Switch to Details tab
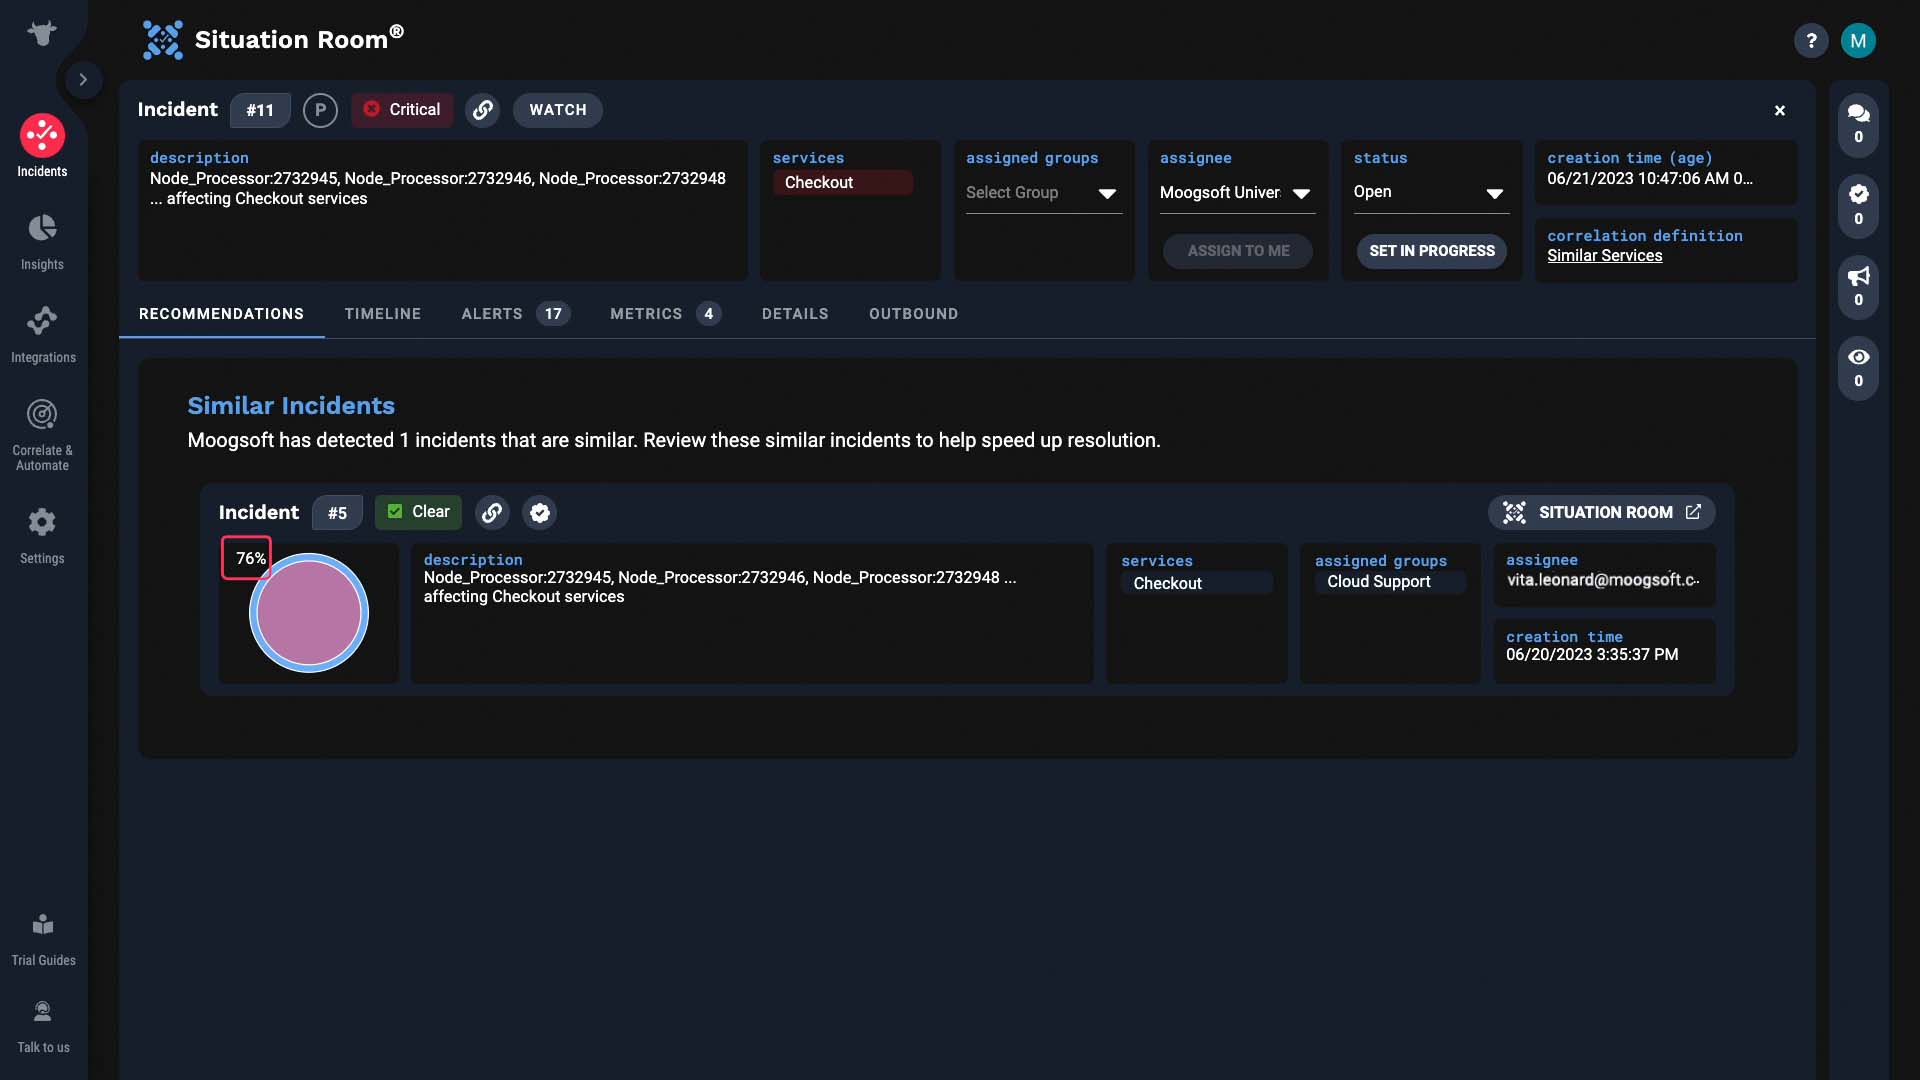Screen dimensions: 1920x1080 [795, 314]
